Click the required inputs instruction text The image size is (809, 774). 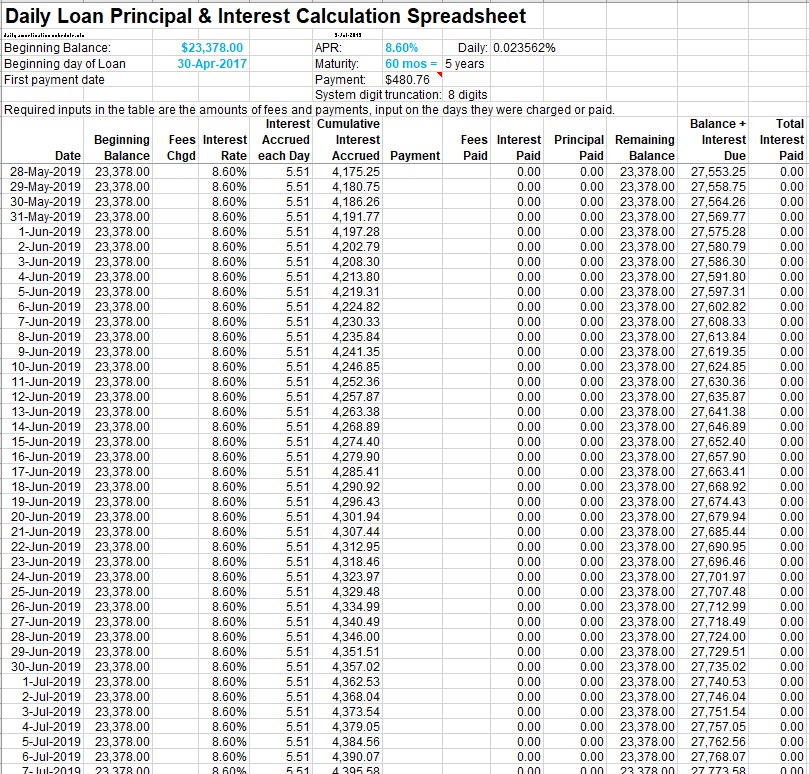click(309, 110)
